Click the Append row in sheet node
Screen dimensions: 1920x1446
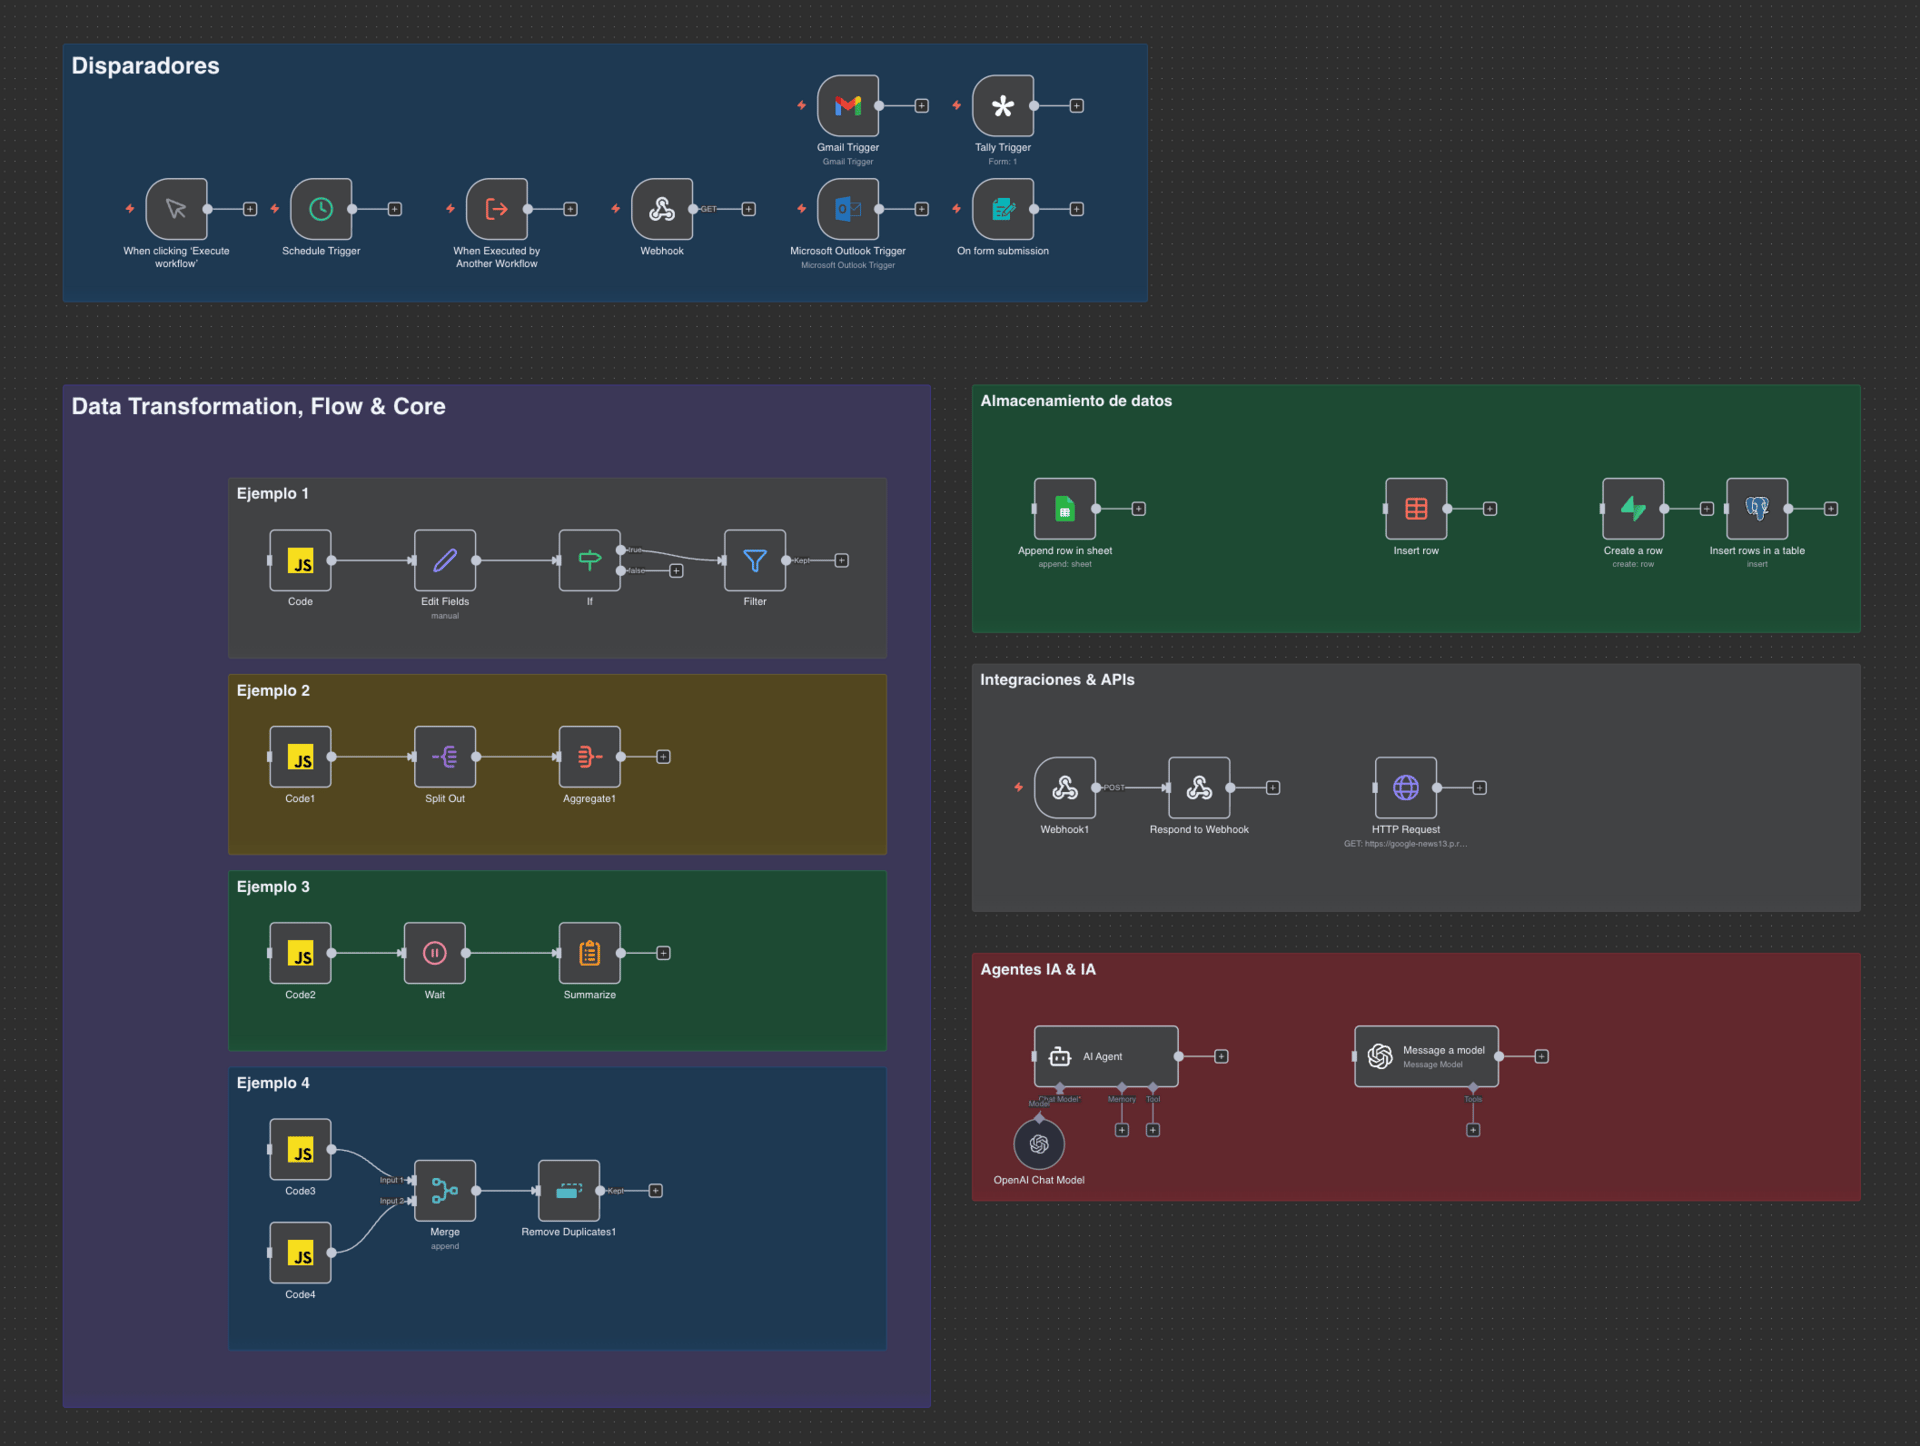click(x=1065, y=509)
